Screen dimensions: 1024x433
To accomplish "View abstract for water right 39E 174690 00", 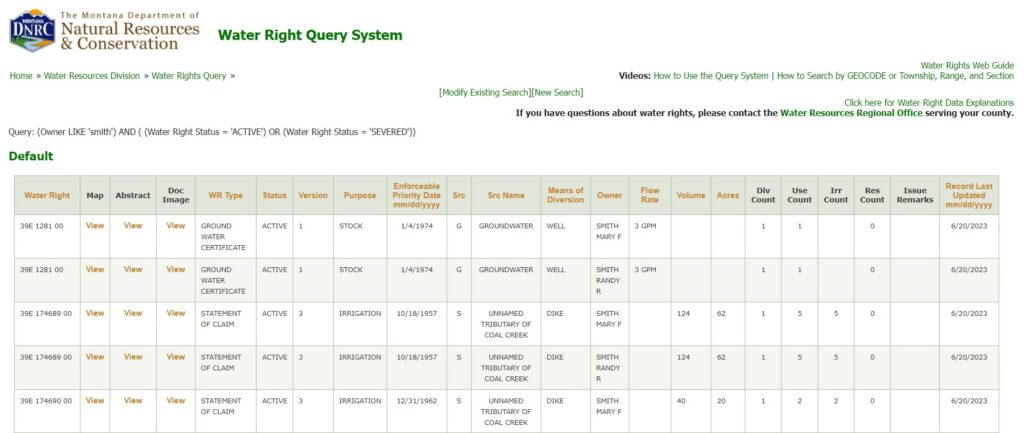I will point(133,401).
